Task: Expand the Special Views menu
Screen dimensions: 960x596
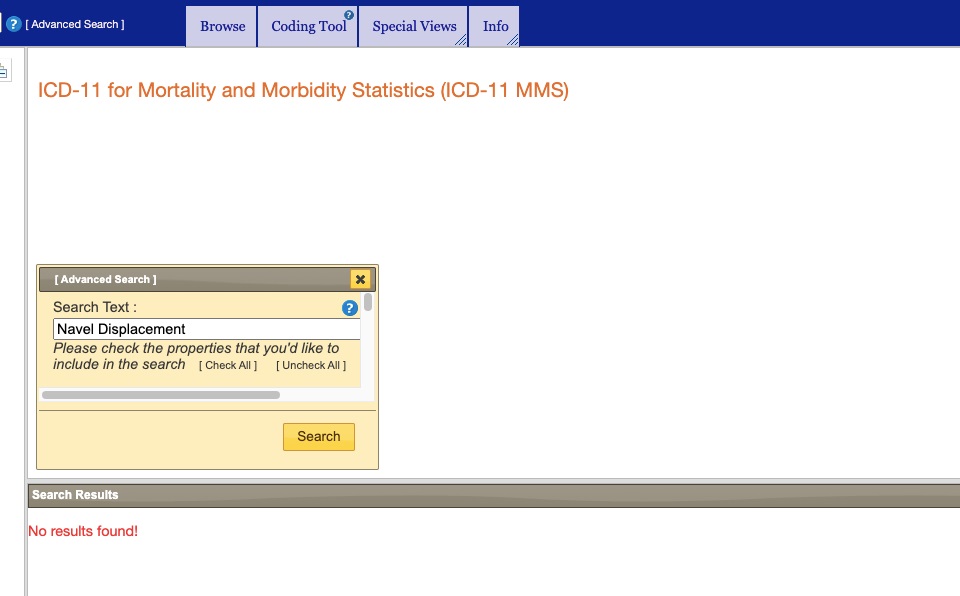Action: 414,27
